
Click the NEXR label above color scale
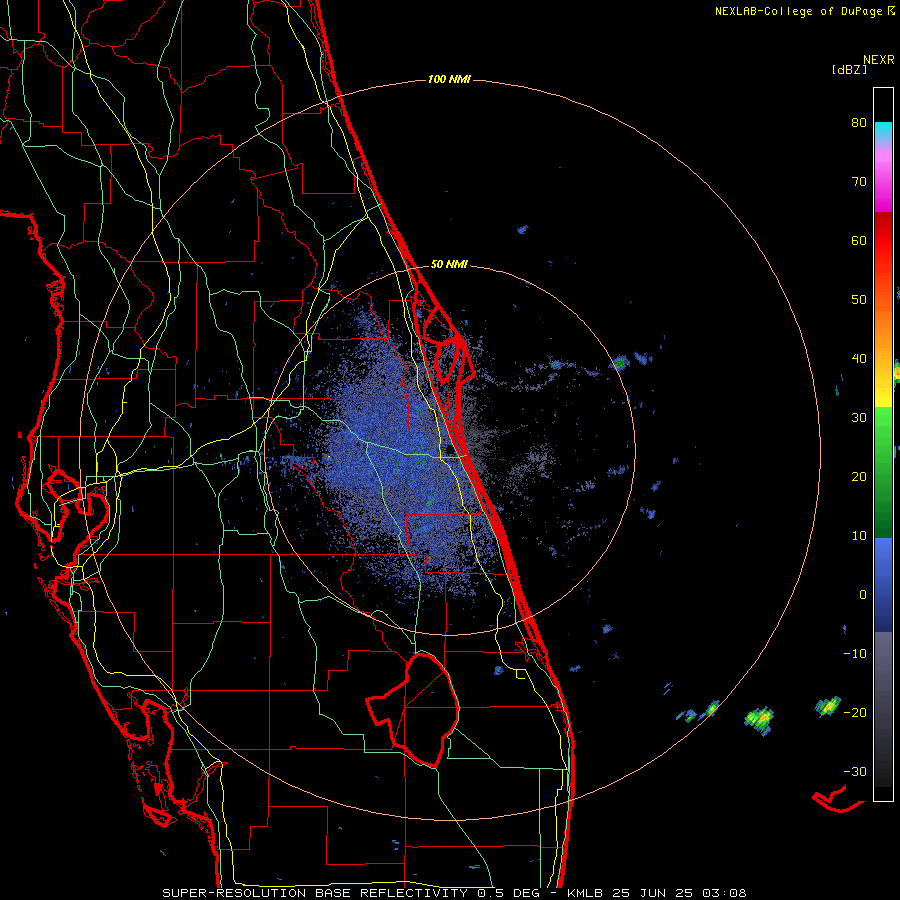(x=878, y=60)
